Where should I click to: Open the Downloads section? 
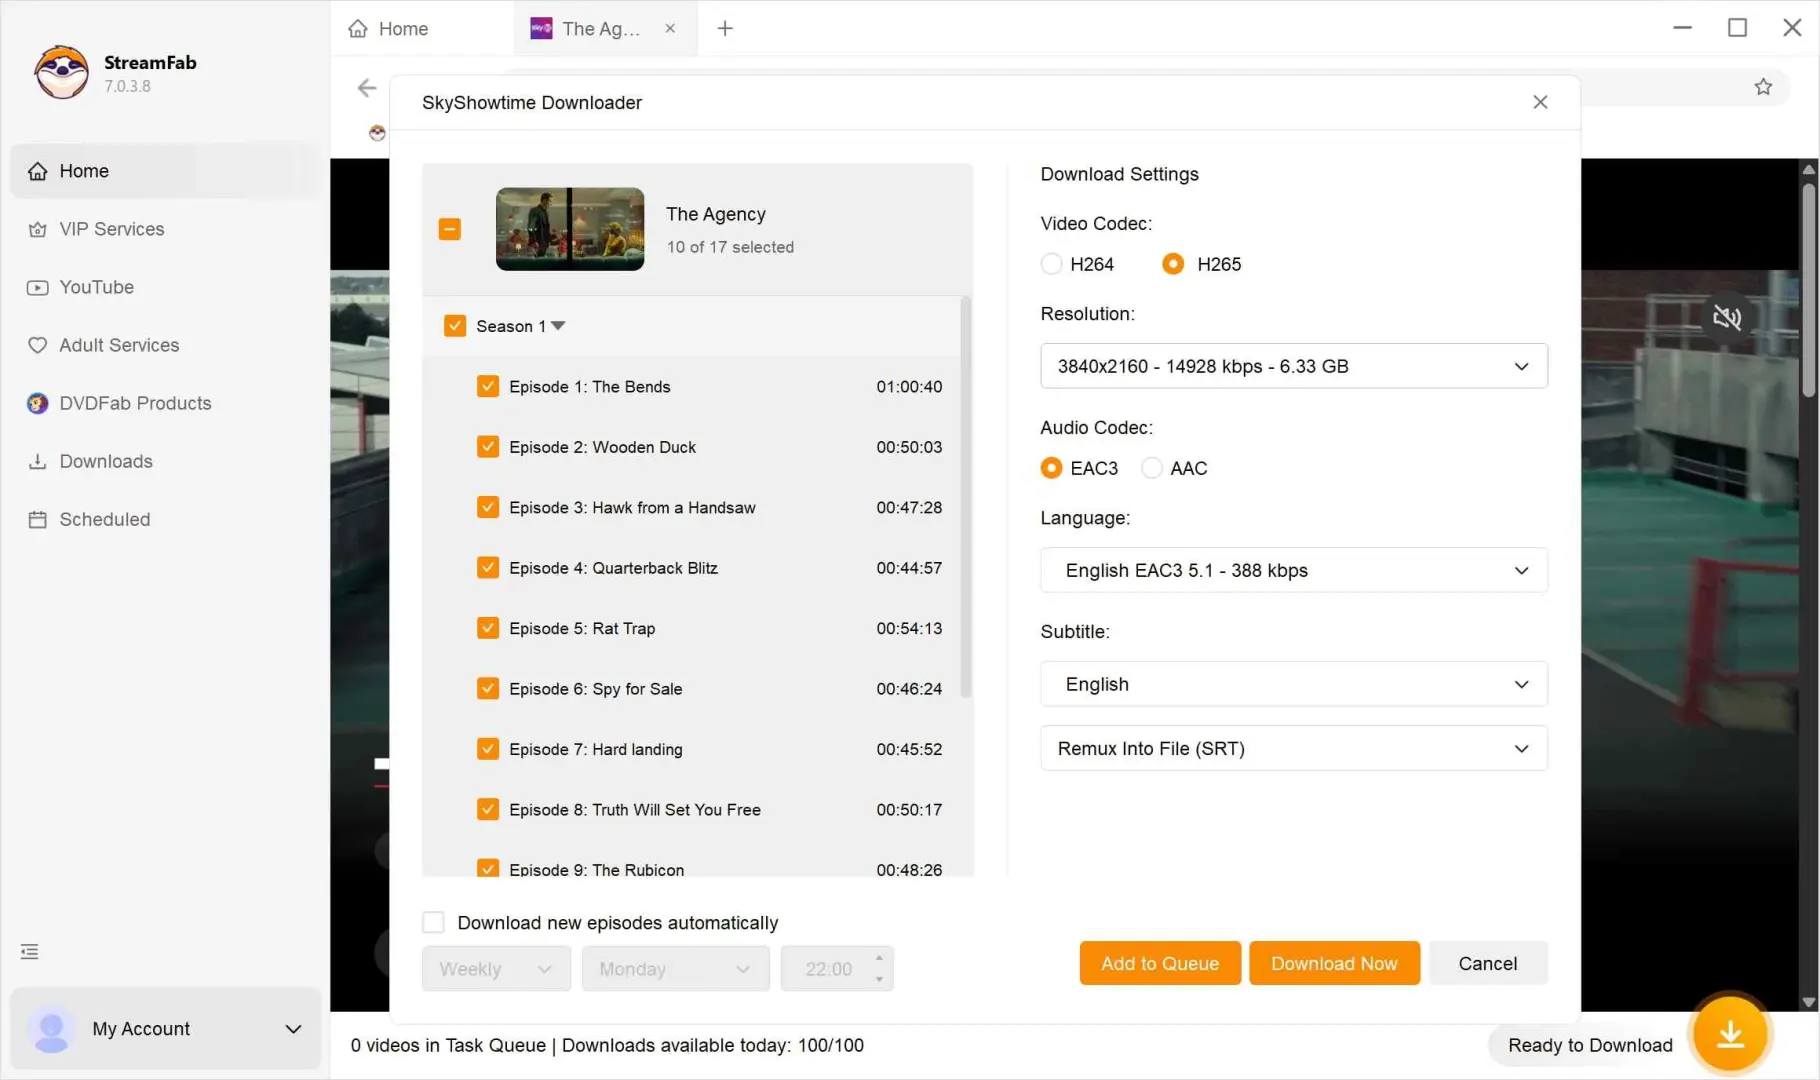coord(165,461)
